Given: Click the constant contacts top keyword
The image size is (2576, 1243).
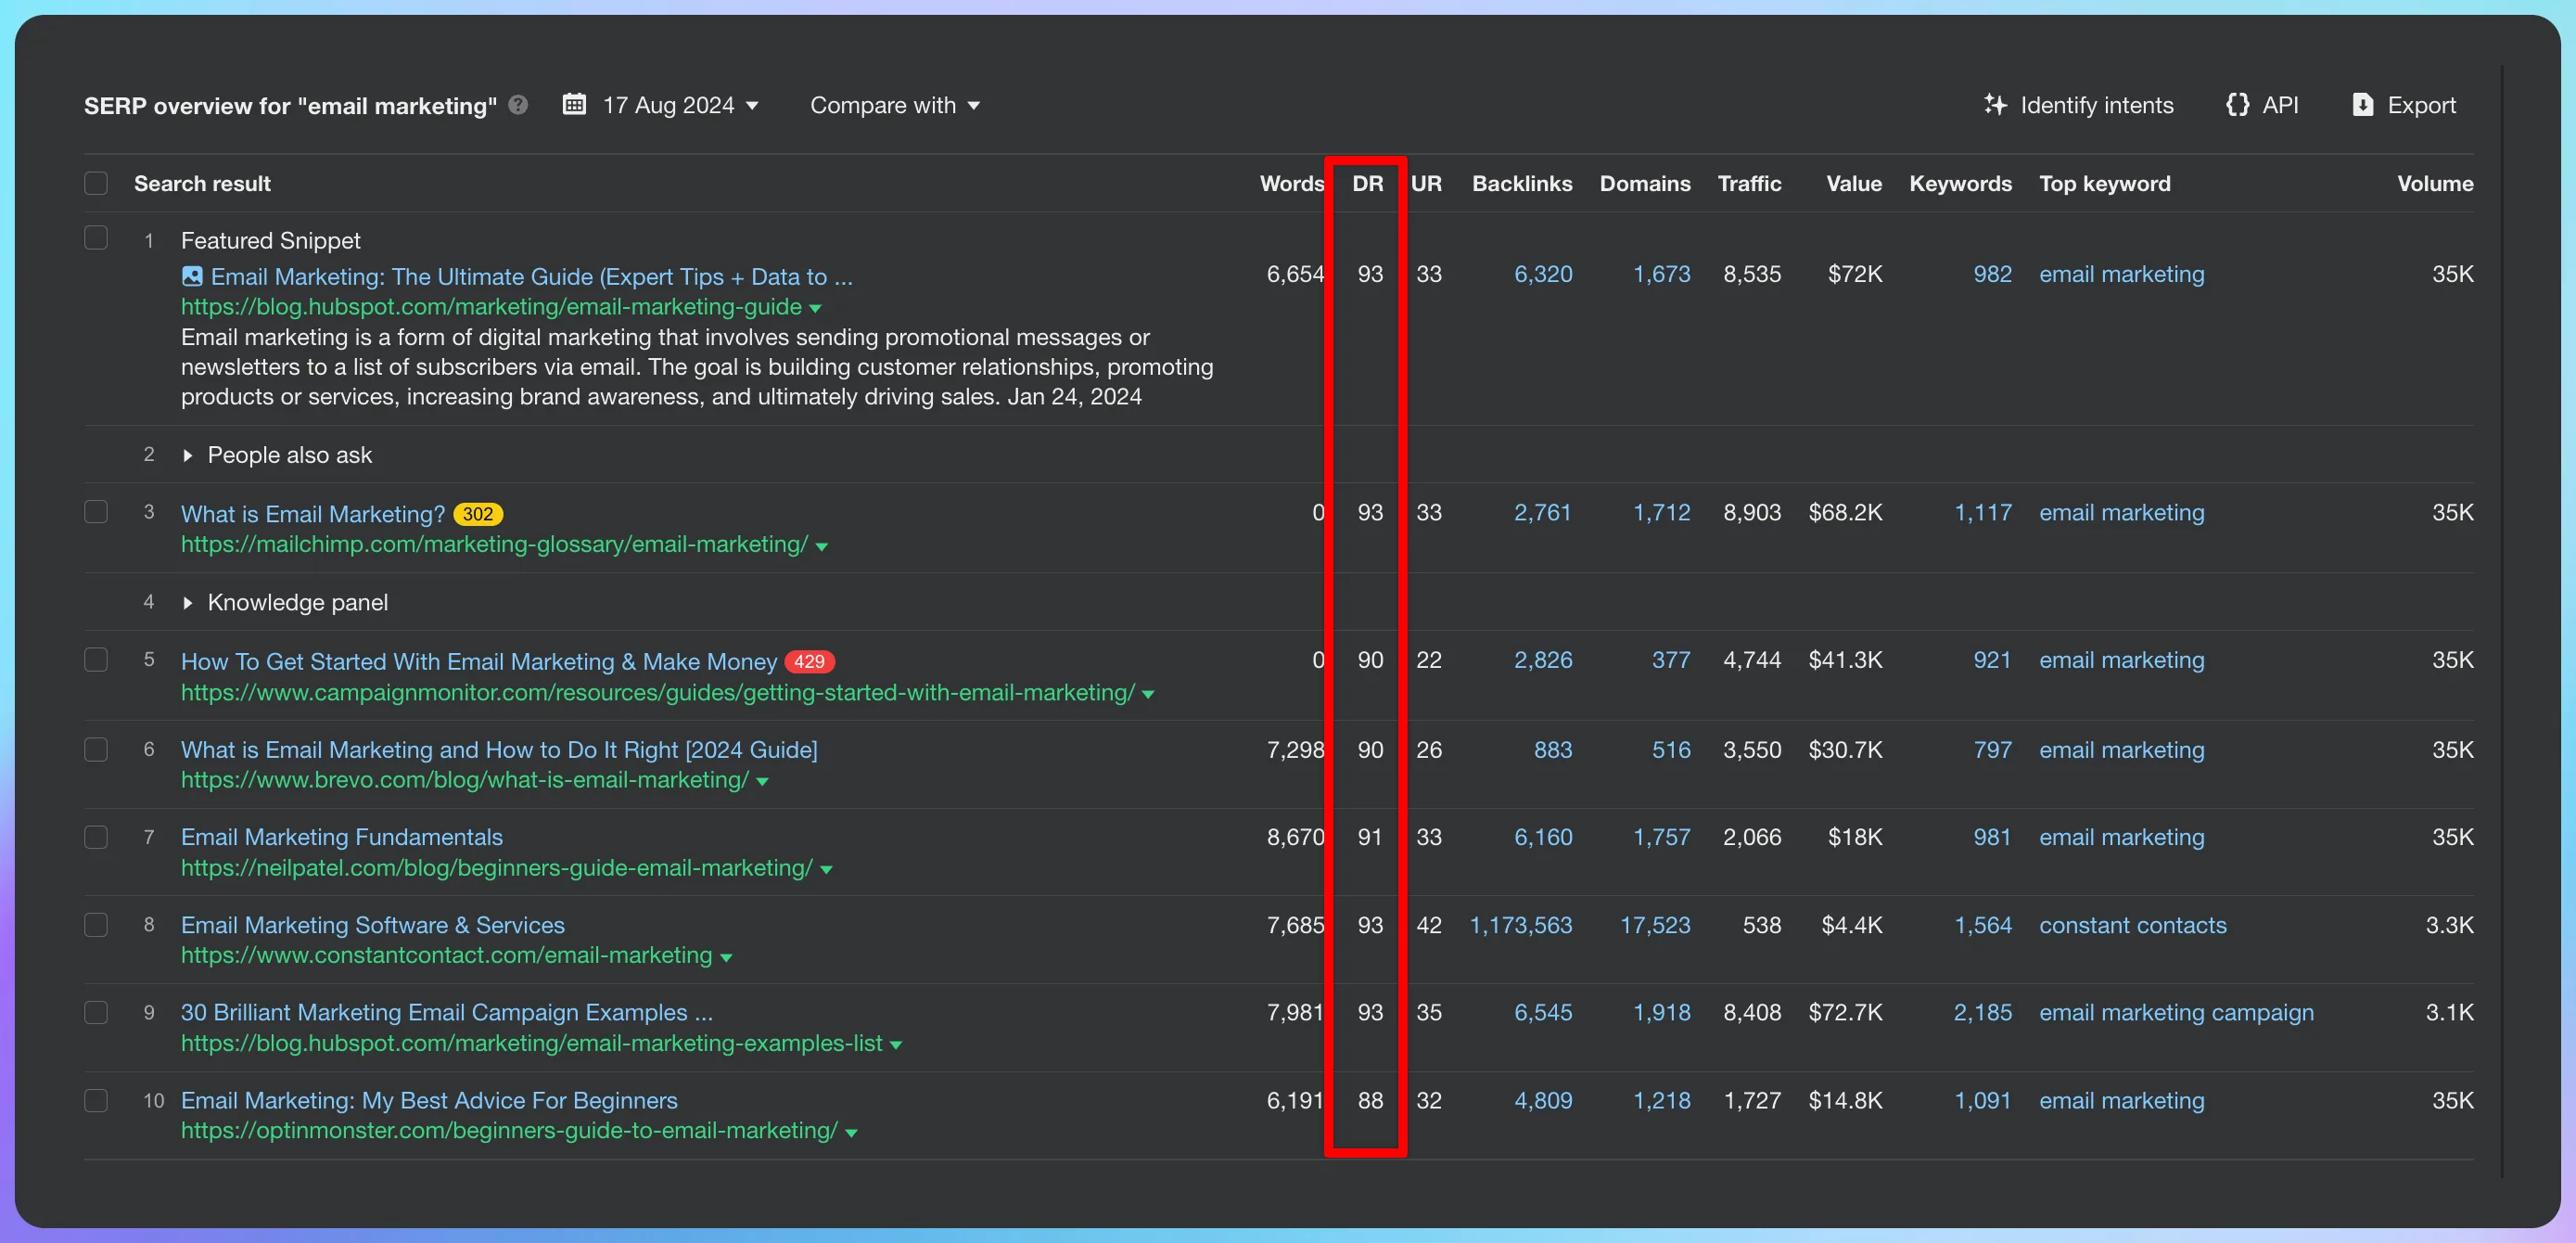Looking at the screenshot, I should (x=2133, y=925).
